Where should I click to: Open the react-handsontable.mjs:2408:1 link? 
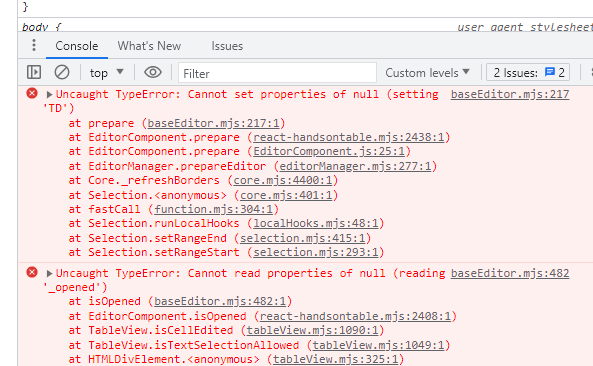(355, 316)
